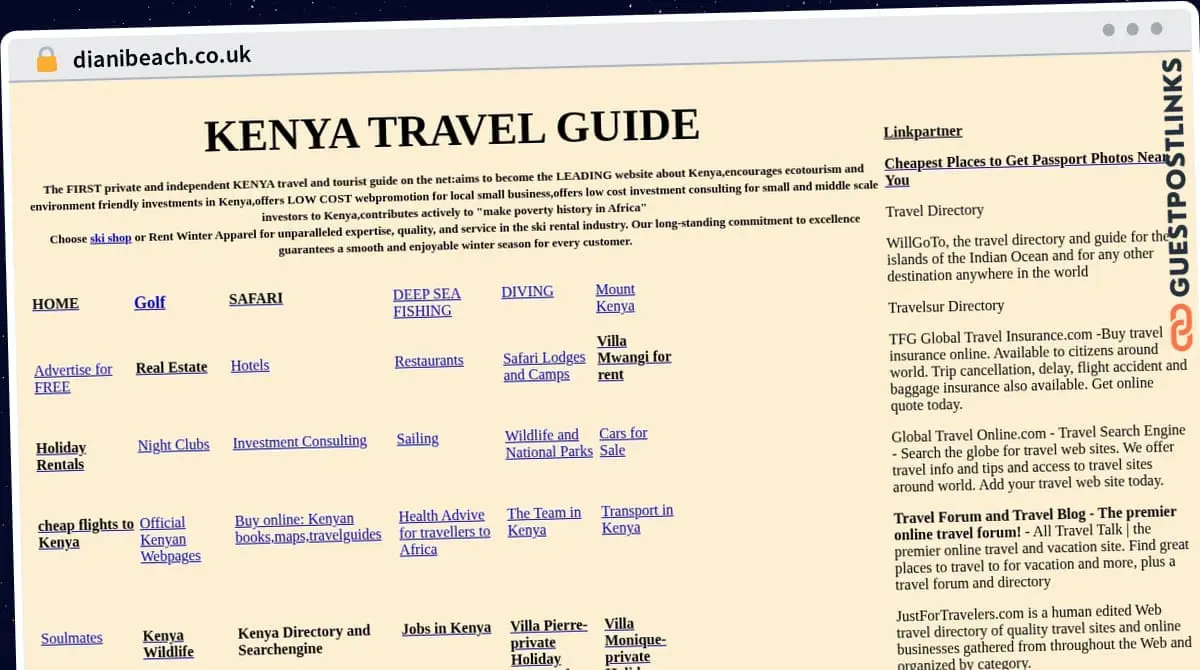The height and width of the screenshot is (670, 1200).
Task: Open DEEP SEA FISHING link
Action: (x=427, y=302)
